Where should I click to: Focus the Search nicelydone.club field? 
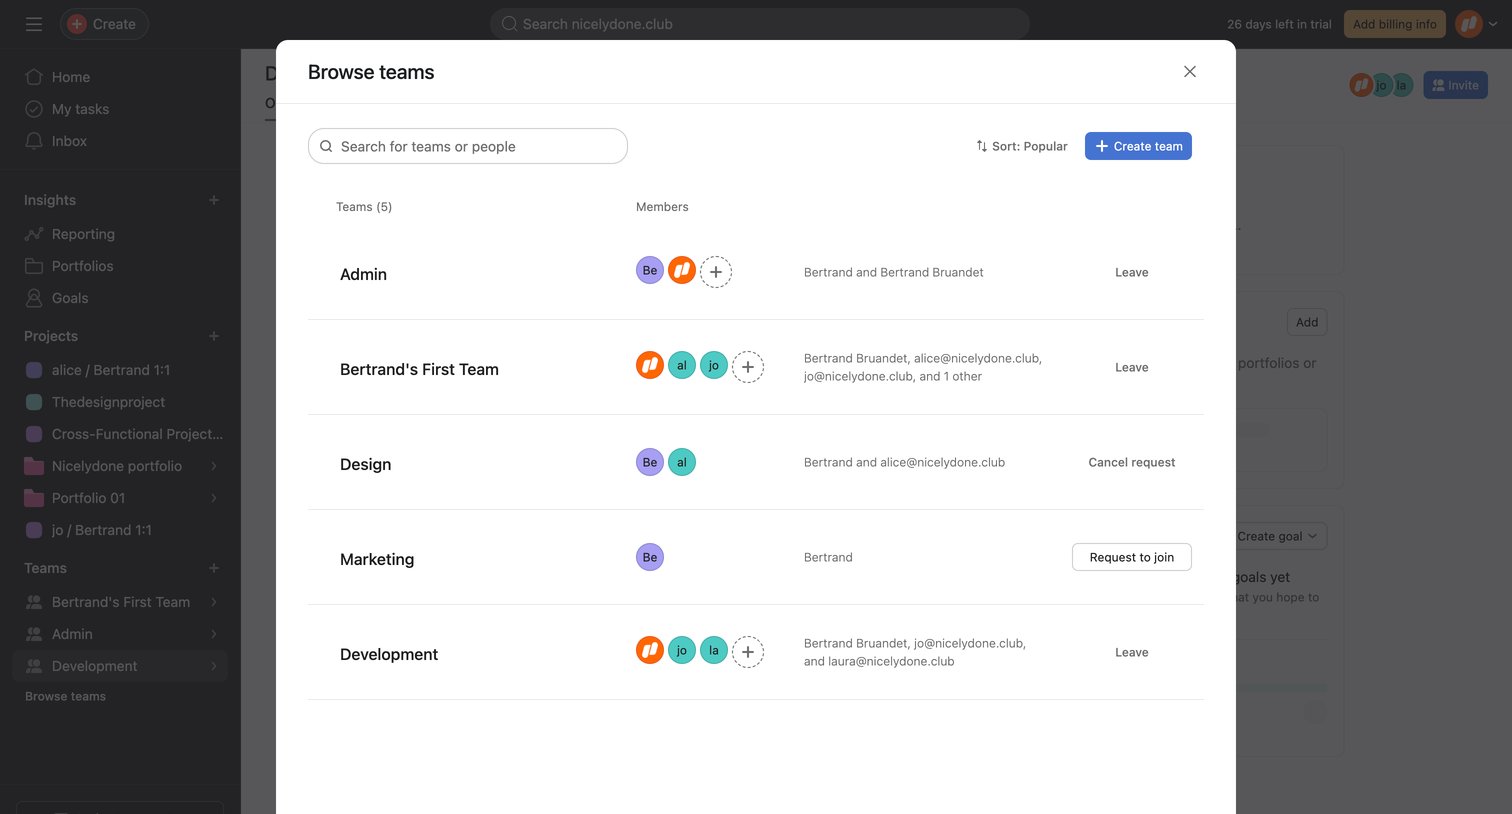point(759,24)
